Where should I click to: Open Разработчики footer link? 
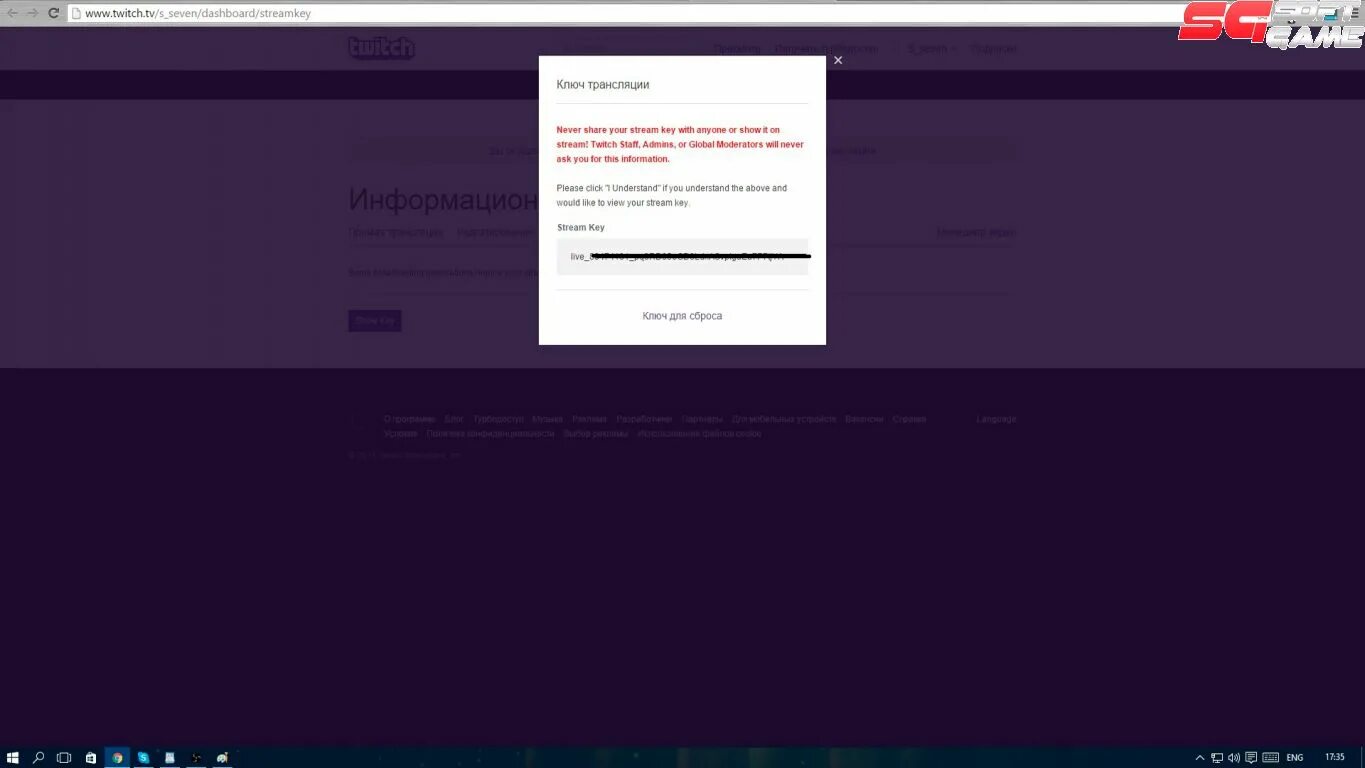(644, 419)
